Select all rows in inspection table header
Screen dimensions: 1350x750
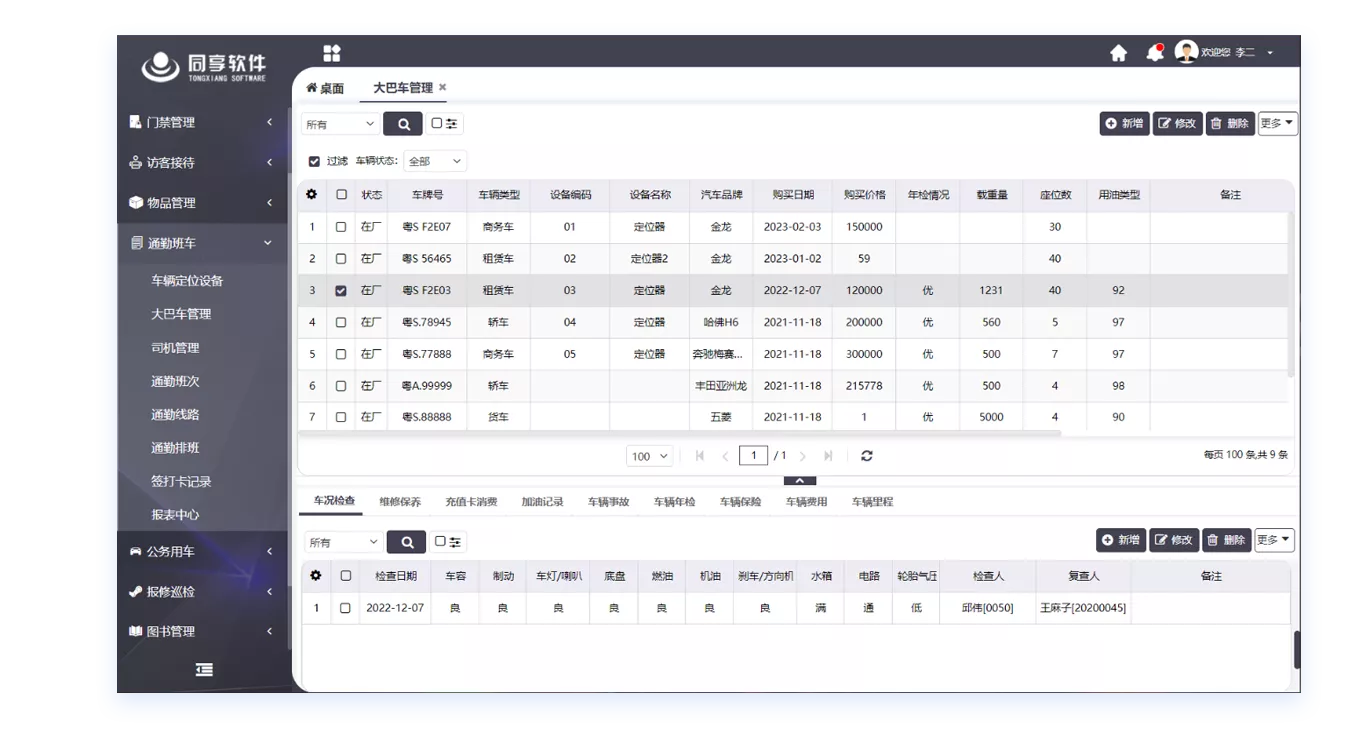pyautogui.click(x=346, y=576)
